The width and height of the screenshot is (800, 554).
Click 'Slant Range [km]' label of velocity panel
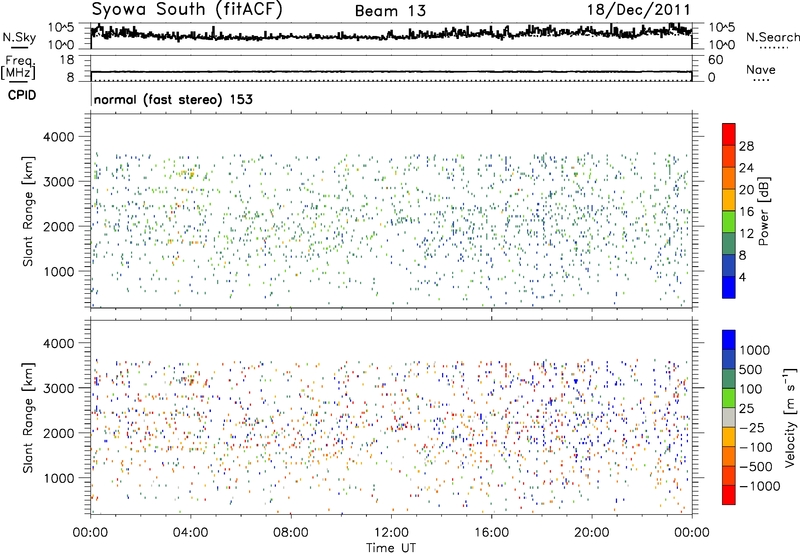pos(28,417)
